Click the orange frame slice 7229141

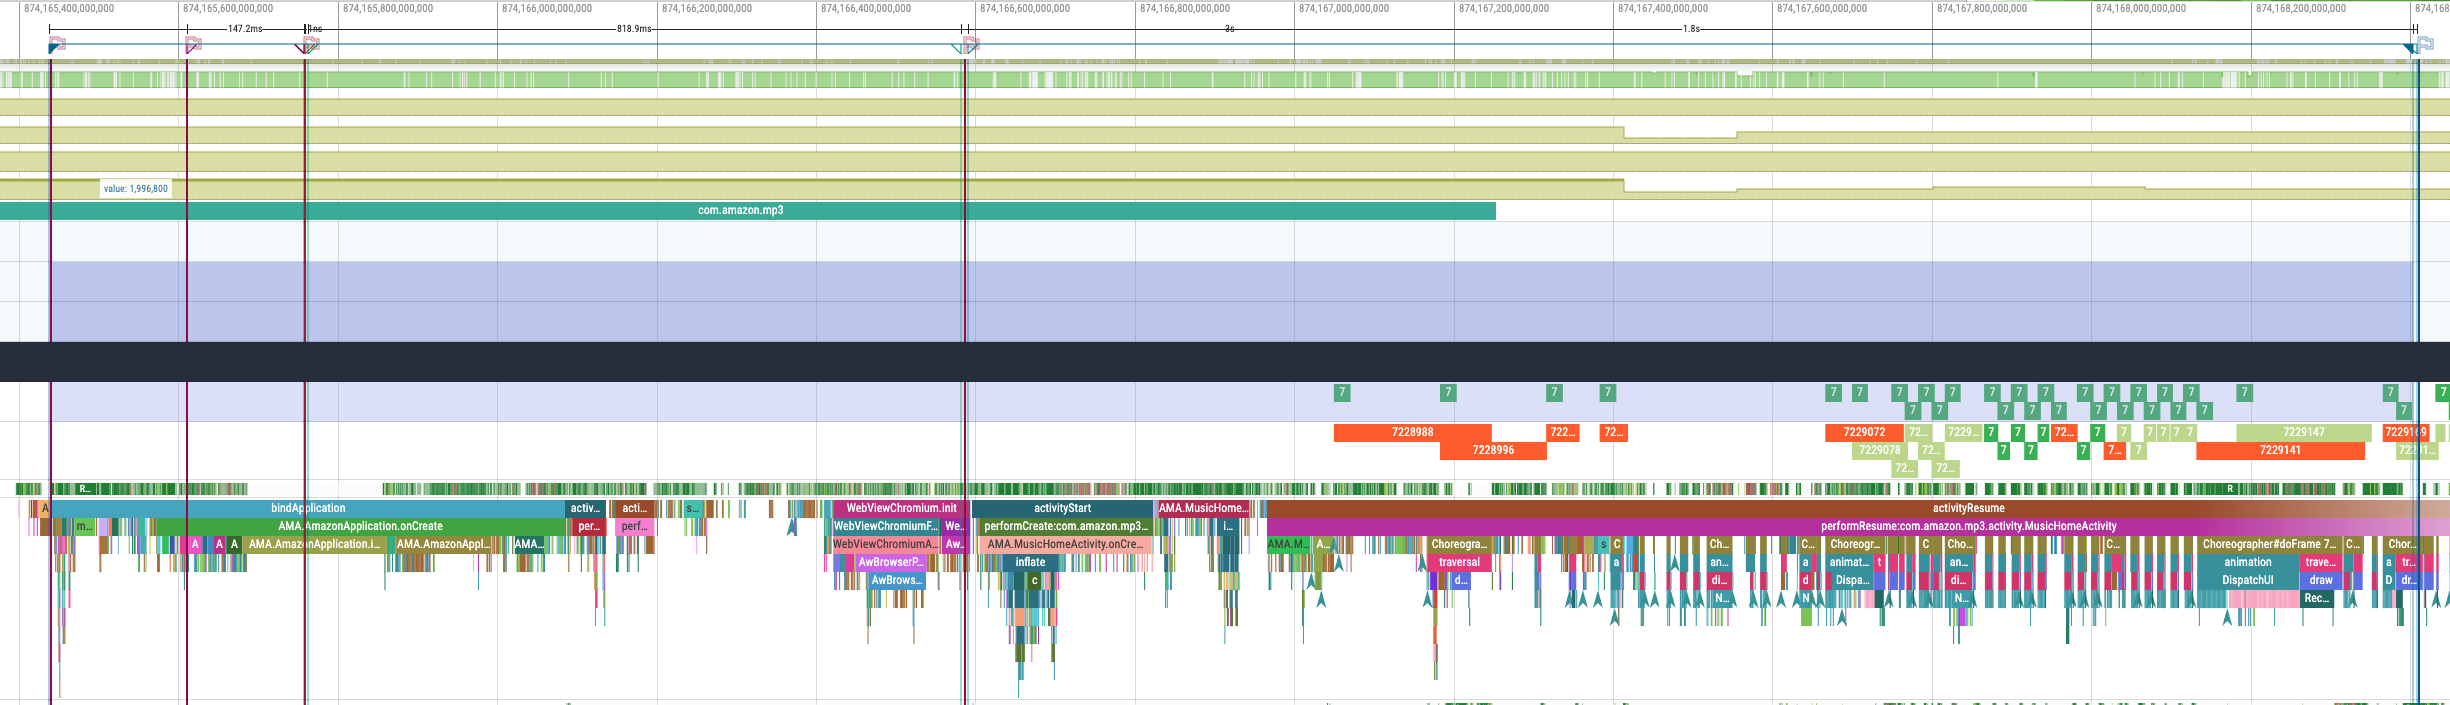coord(2279,450)
